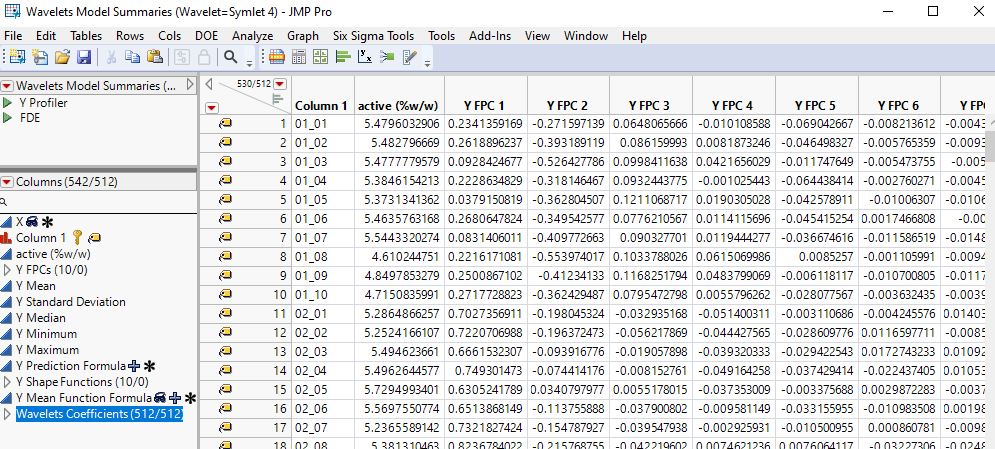This screenshot has height=449, width=995.
Task: Expand the Y Shape Functions (10/0) group
Action: pyautogui.click(x=8, y=382)
